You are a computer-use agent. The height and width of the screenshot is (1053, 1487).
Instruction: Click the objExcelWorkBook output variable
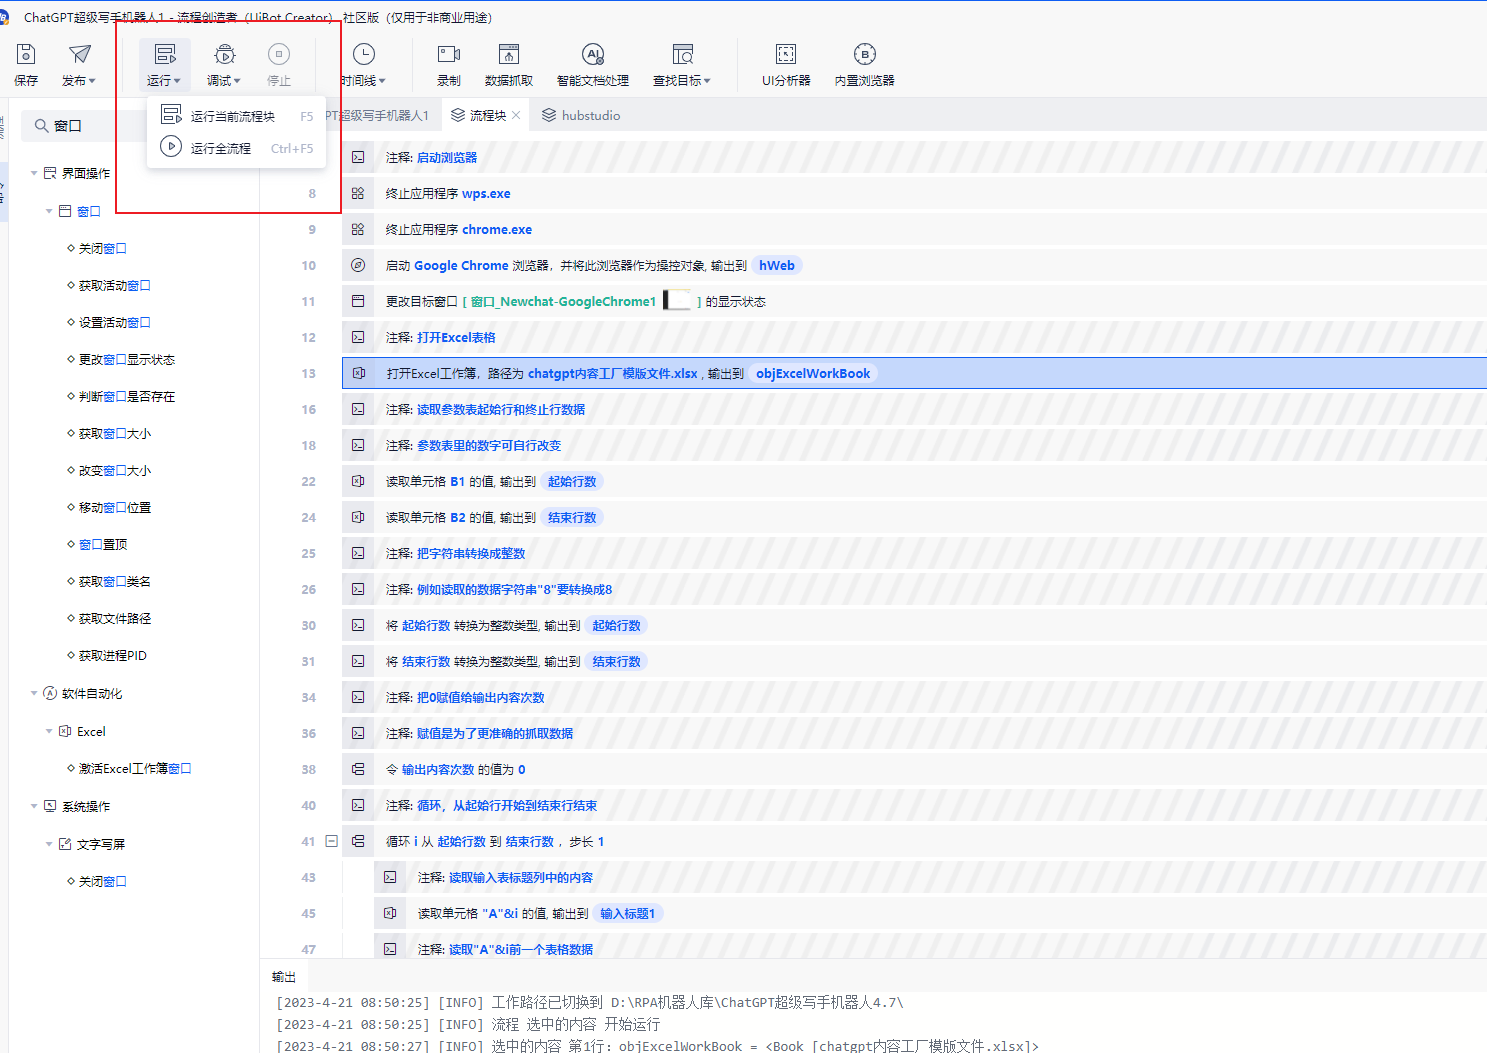[x=813, y=374]
